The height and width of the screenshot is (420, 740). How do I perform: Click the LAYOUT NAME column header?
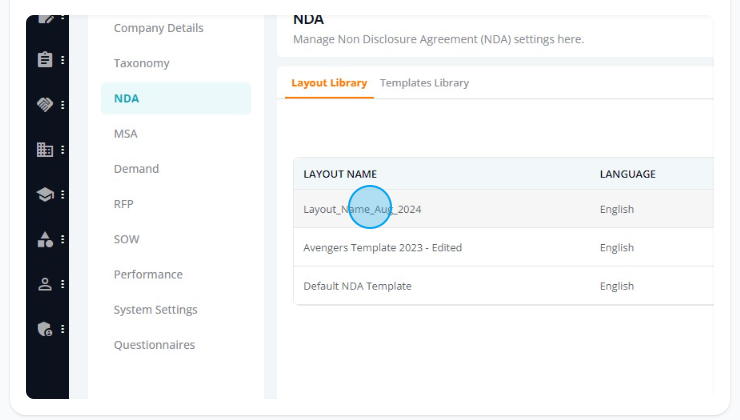[x=340, y=174]
